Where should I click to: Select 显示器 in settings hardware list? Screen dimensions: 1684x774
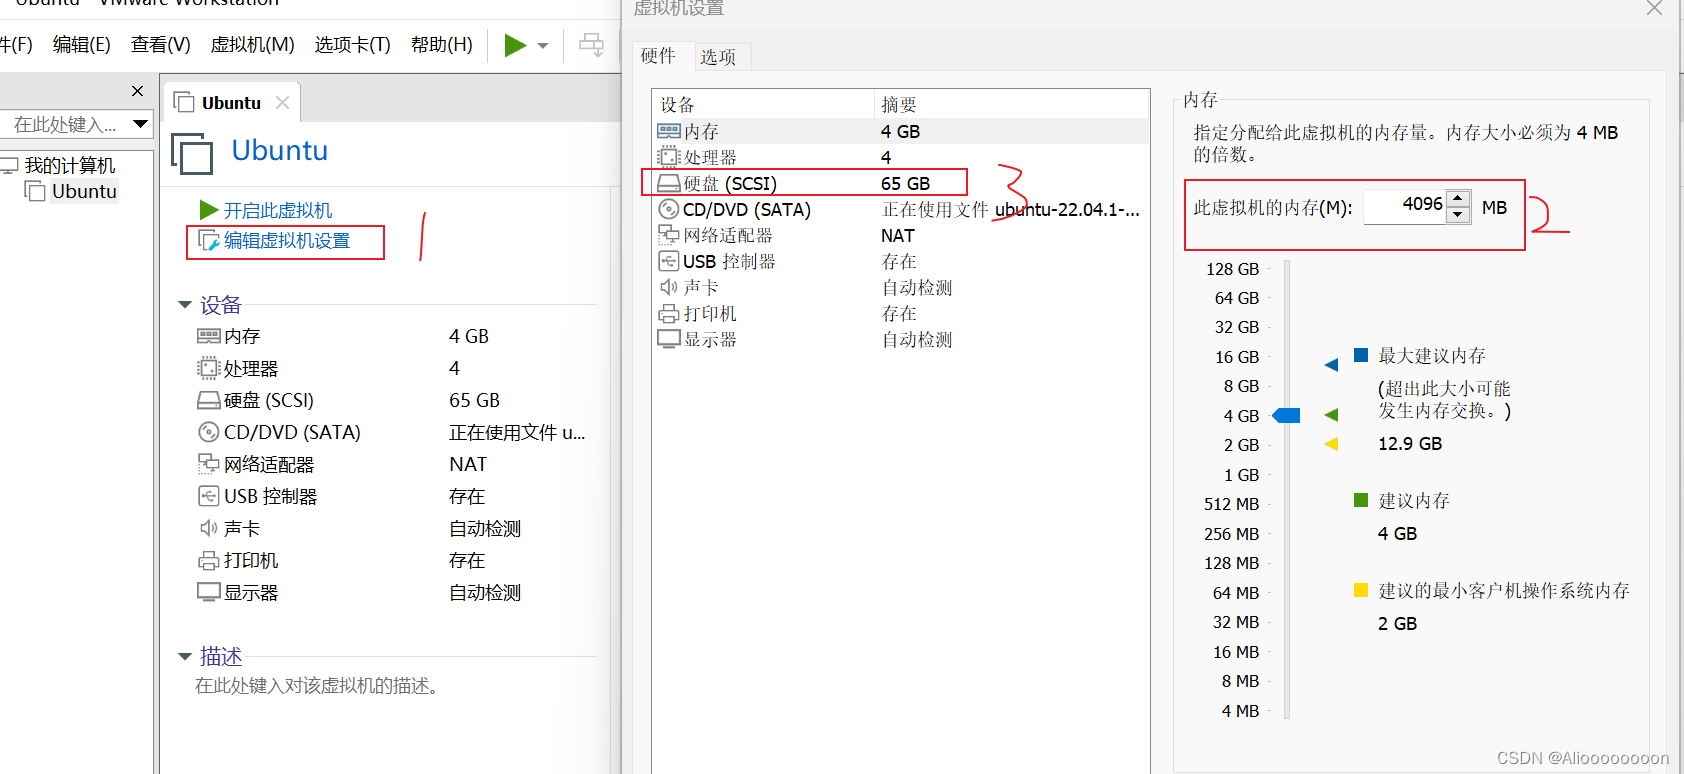(x=900, y=339)
